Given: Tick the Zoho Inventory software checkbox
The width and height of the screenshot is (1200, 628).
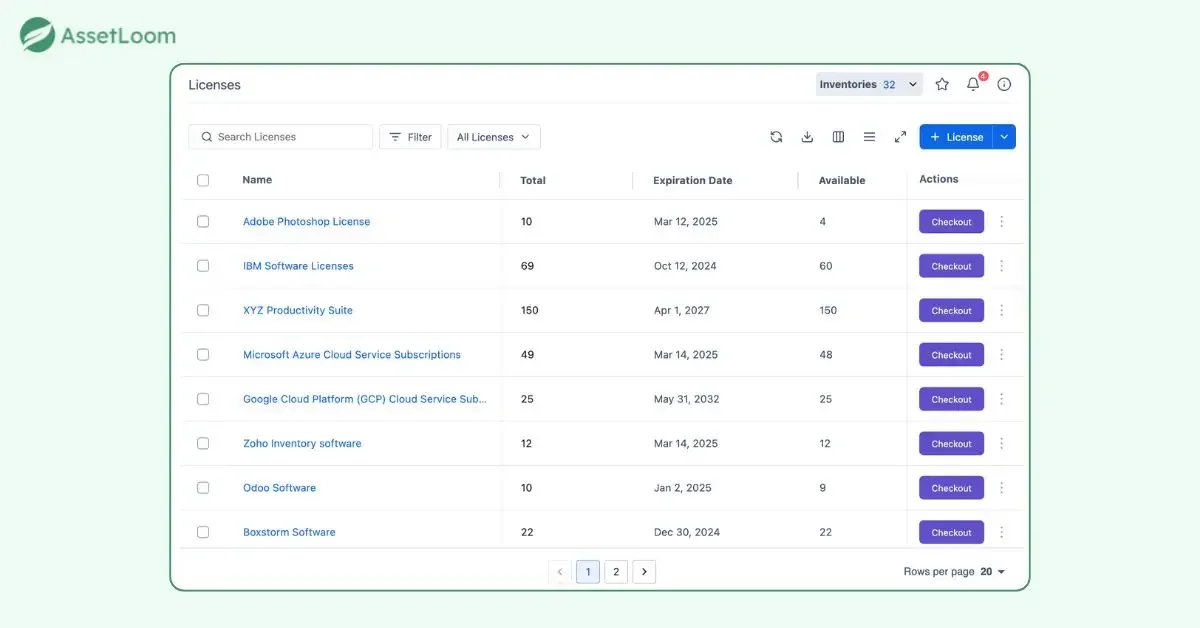Looking at the screenshot, I should click(x=203, y=443).
